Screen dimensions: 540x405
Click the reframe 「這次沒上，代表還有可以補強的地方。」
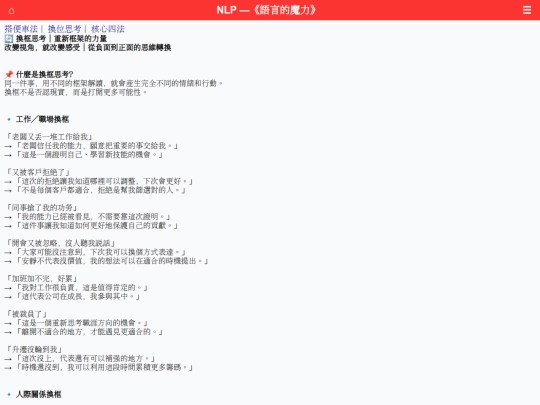[x=85, y=359]
